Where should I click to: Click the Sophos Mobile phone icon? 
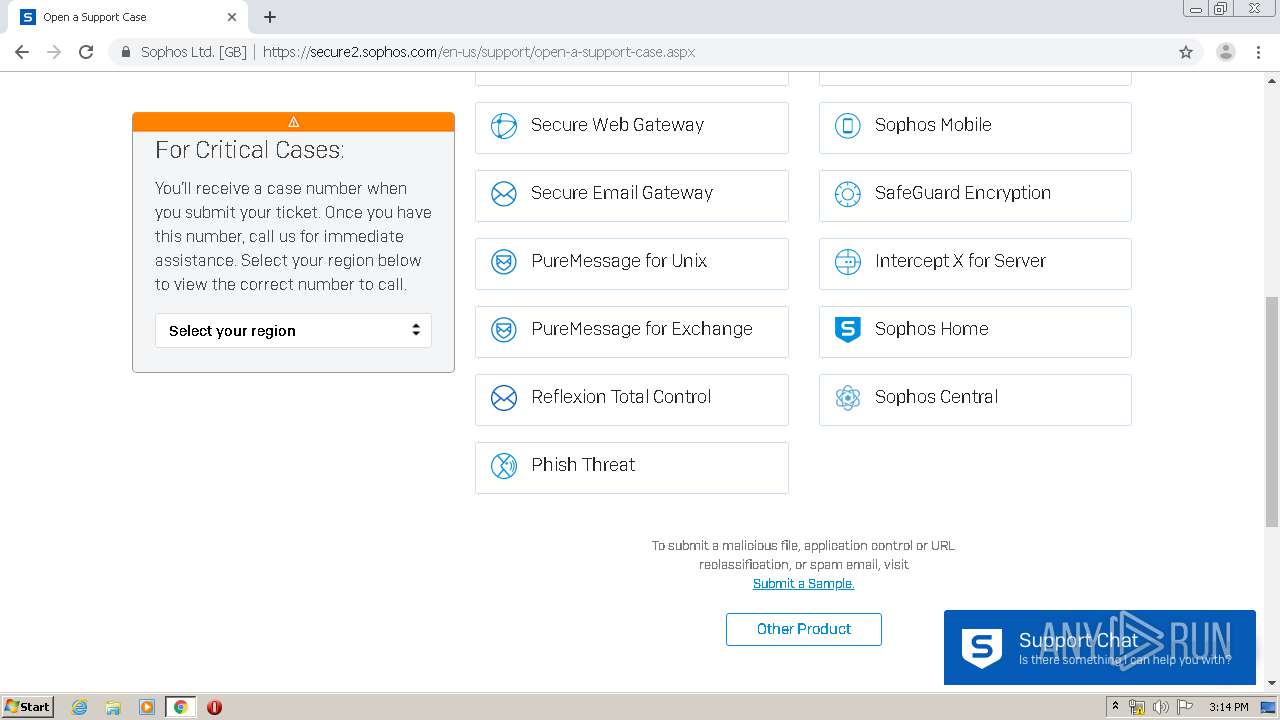(x=848, y=126)
